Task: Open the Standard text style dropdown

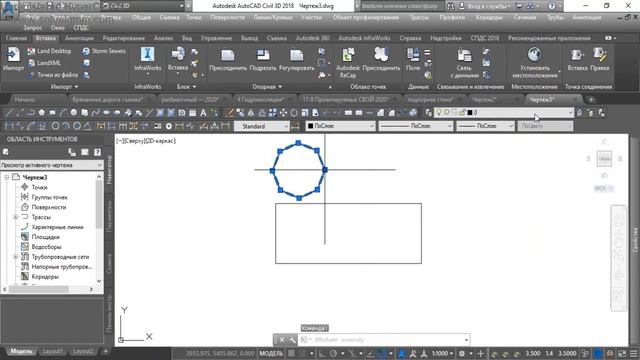Action: [262, 127]
